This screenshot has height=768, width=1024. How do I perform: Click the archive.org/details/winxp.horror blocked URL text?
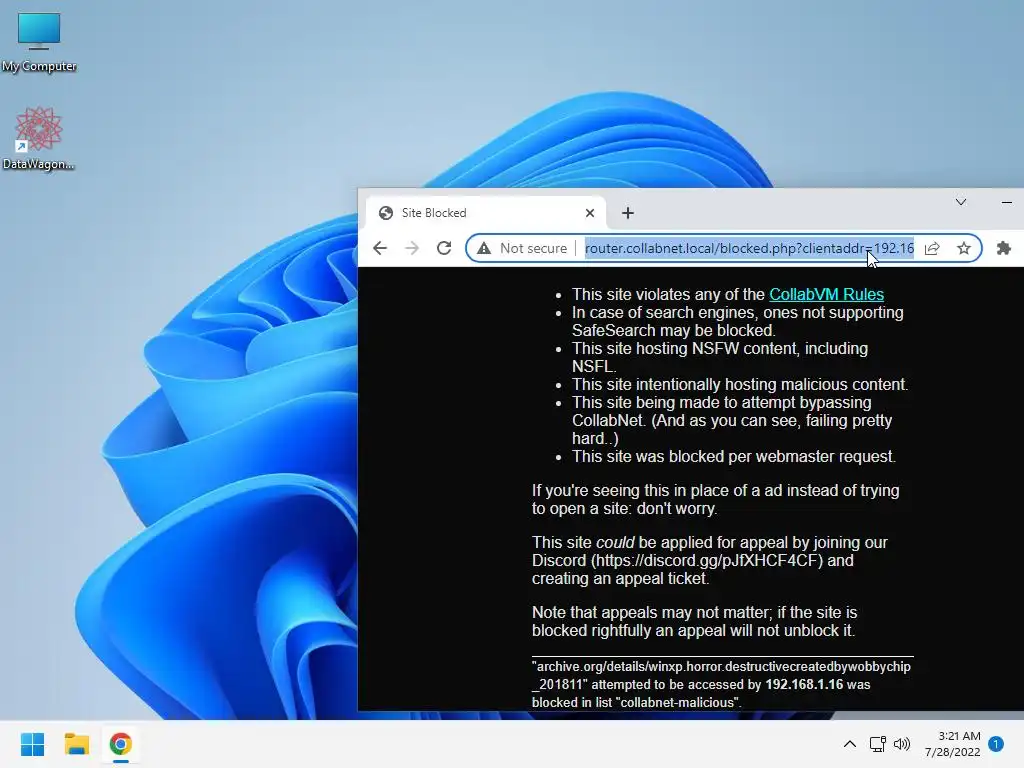tap(721, 675)
